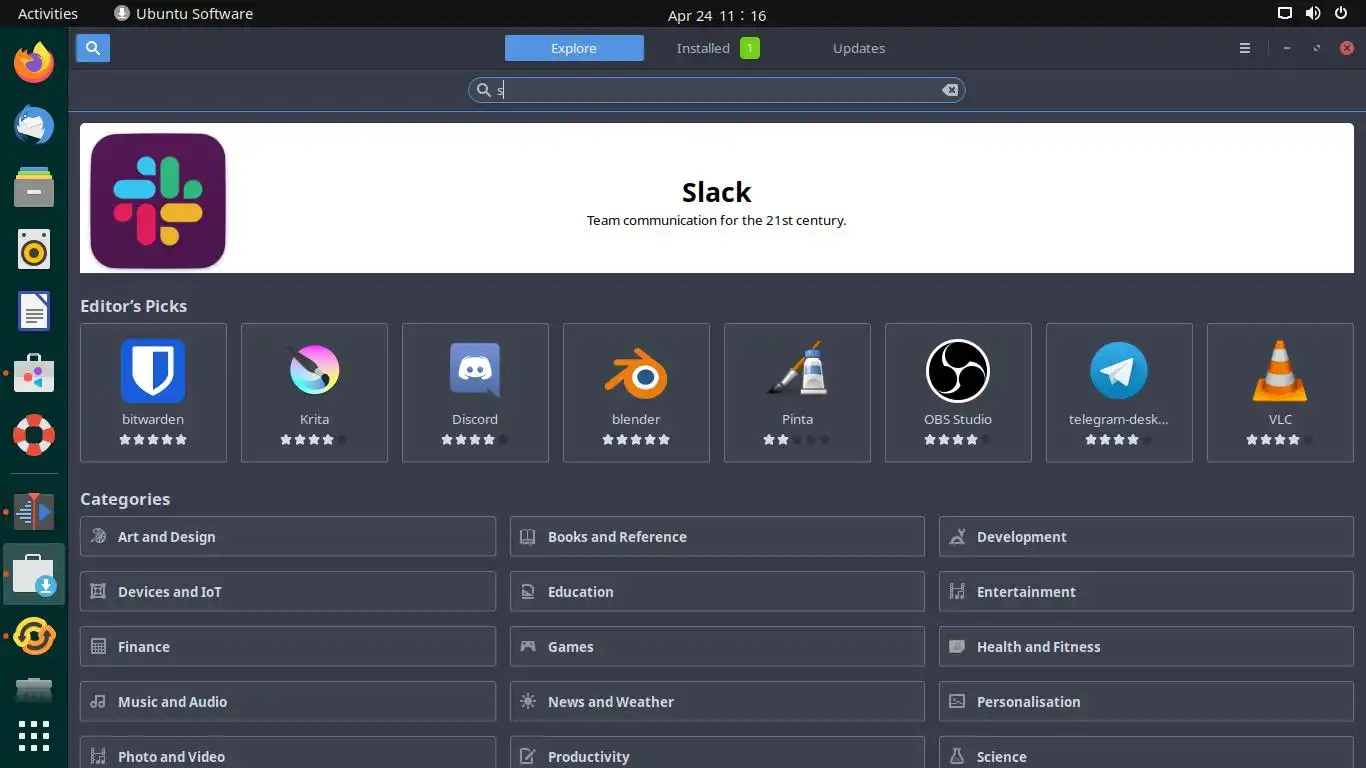This screenshot has width=1366, height=768.
Task: Click the Activities button
Action: [x=47, y=14]
